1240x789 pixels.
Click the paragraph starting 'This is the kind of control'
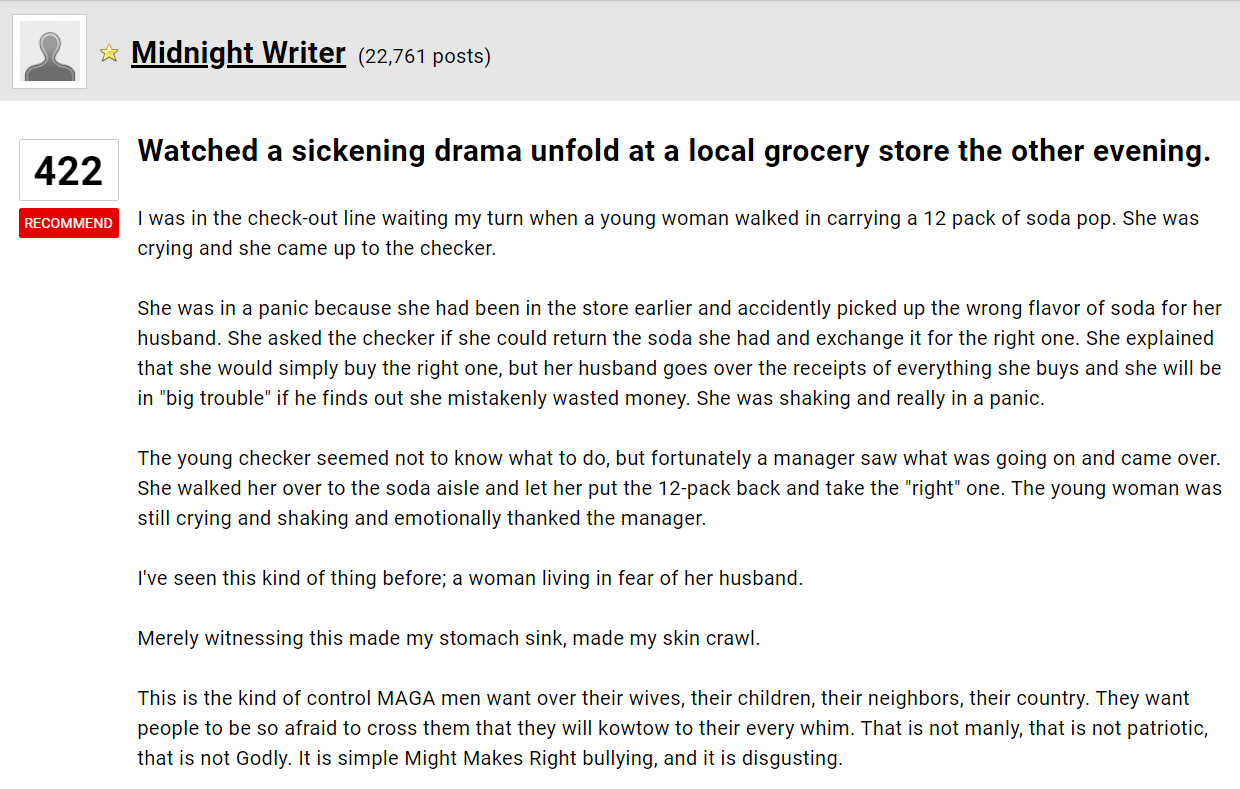[673, 728]
